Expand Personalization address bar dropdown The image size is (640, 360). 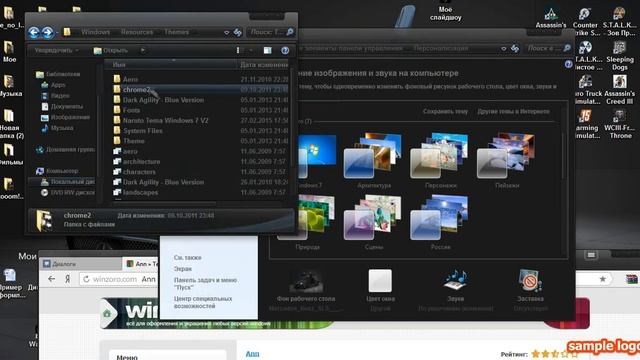504,48
